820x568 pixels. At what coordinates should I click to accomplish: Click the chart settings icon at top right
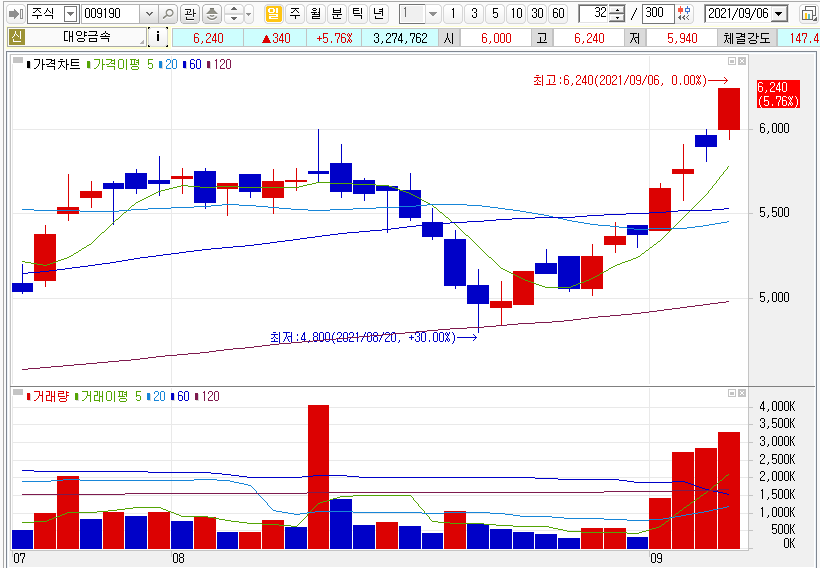pyautogui.click(x=809, y=14)
